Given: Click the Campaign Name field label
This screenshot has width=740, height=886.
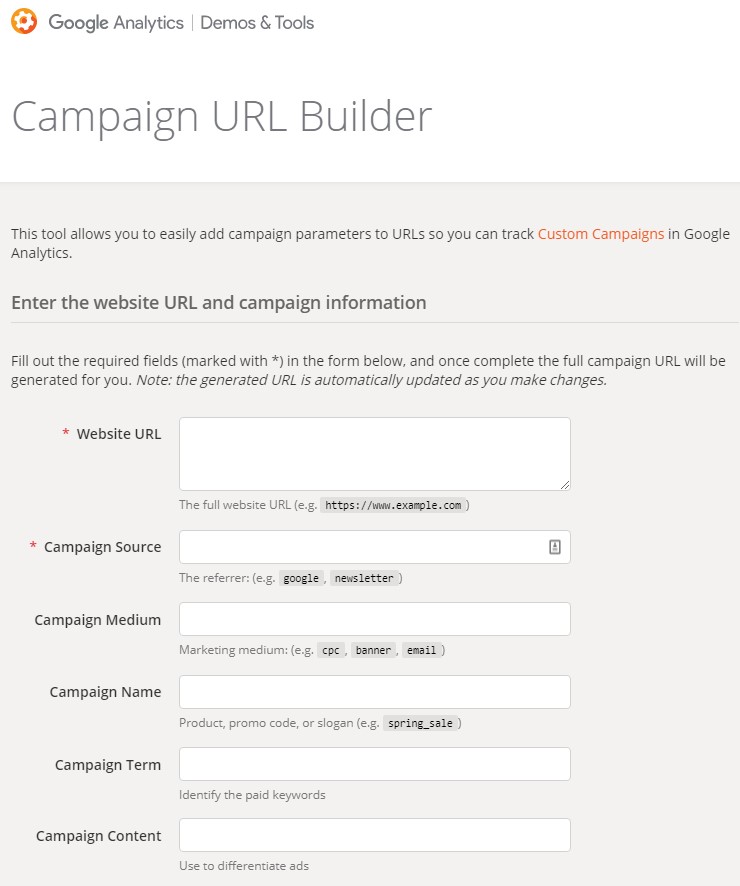Looking at the screenshot, I should coord(105,692).
